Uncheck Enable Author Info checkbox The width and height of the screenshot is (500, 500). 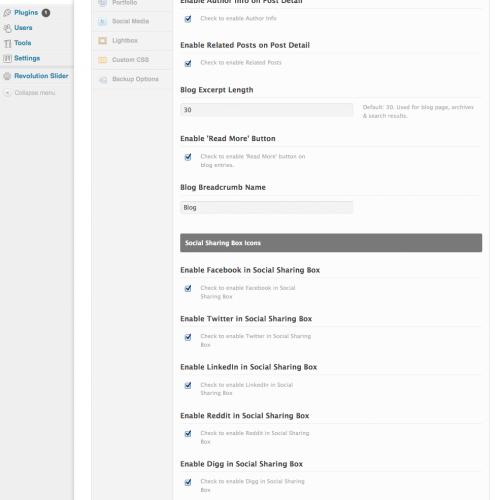tap(188, 19)
